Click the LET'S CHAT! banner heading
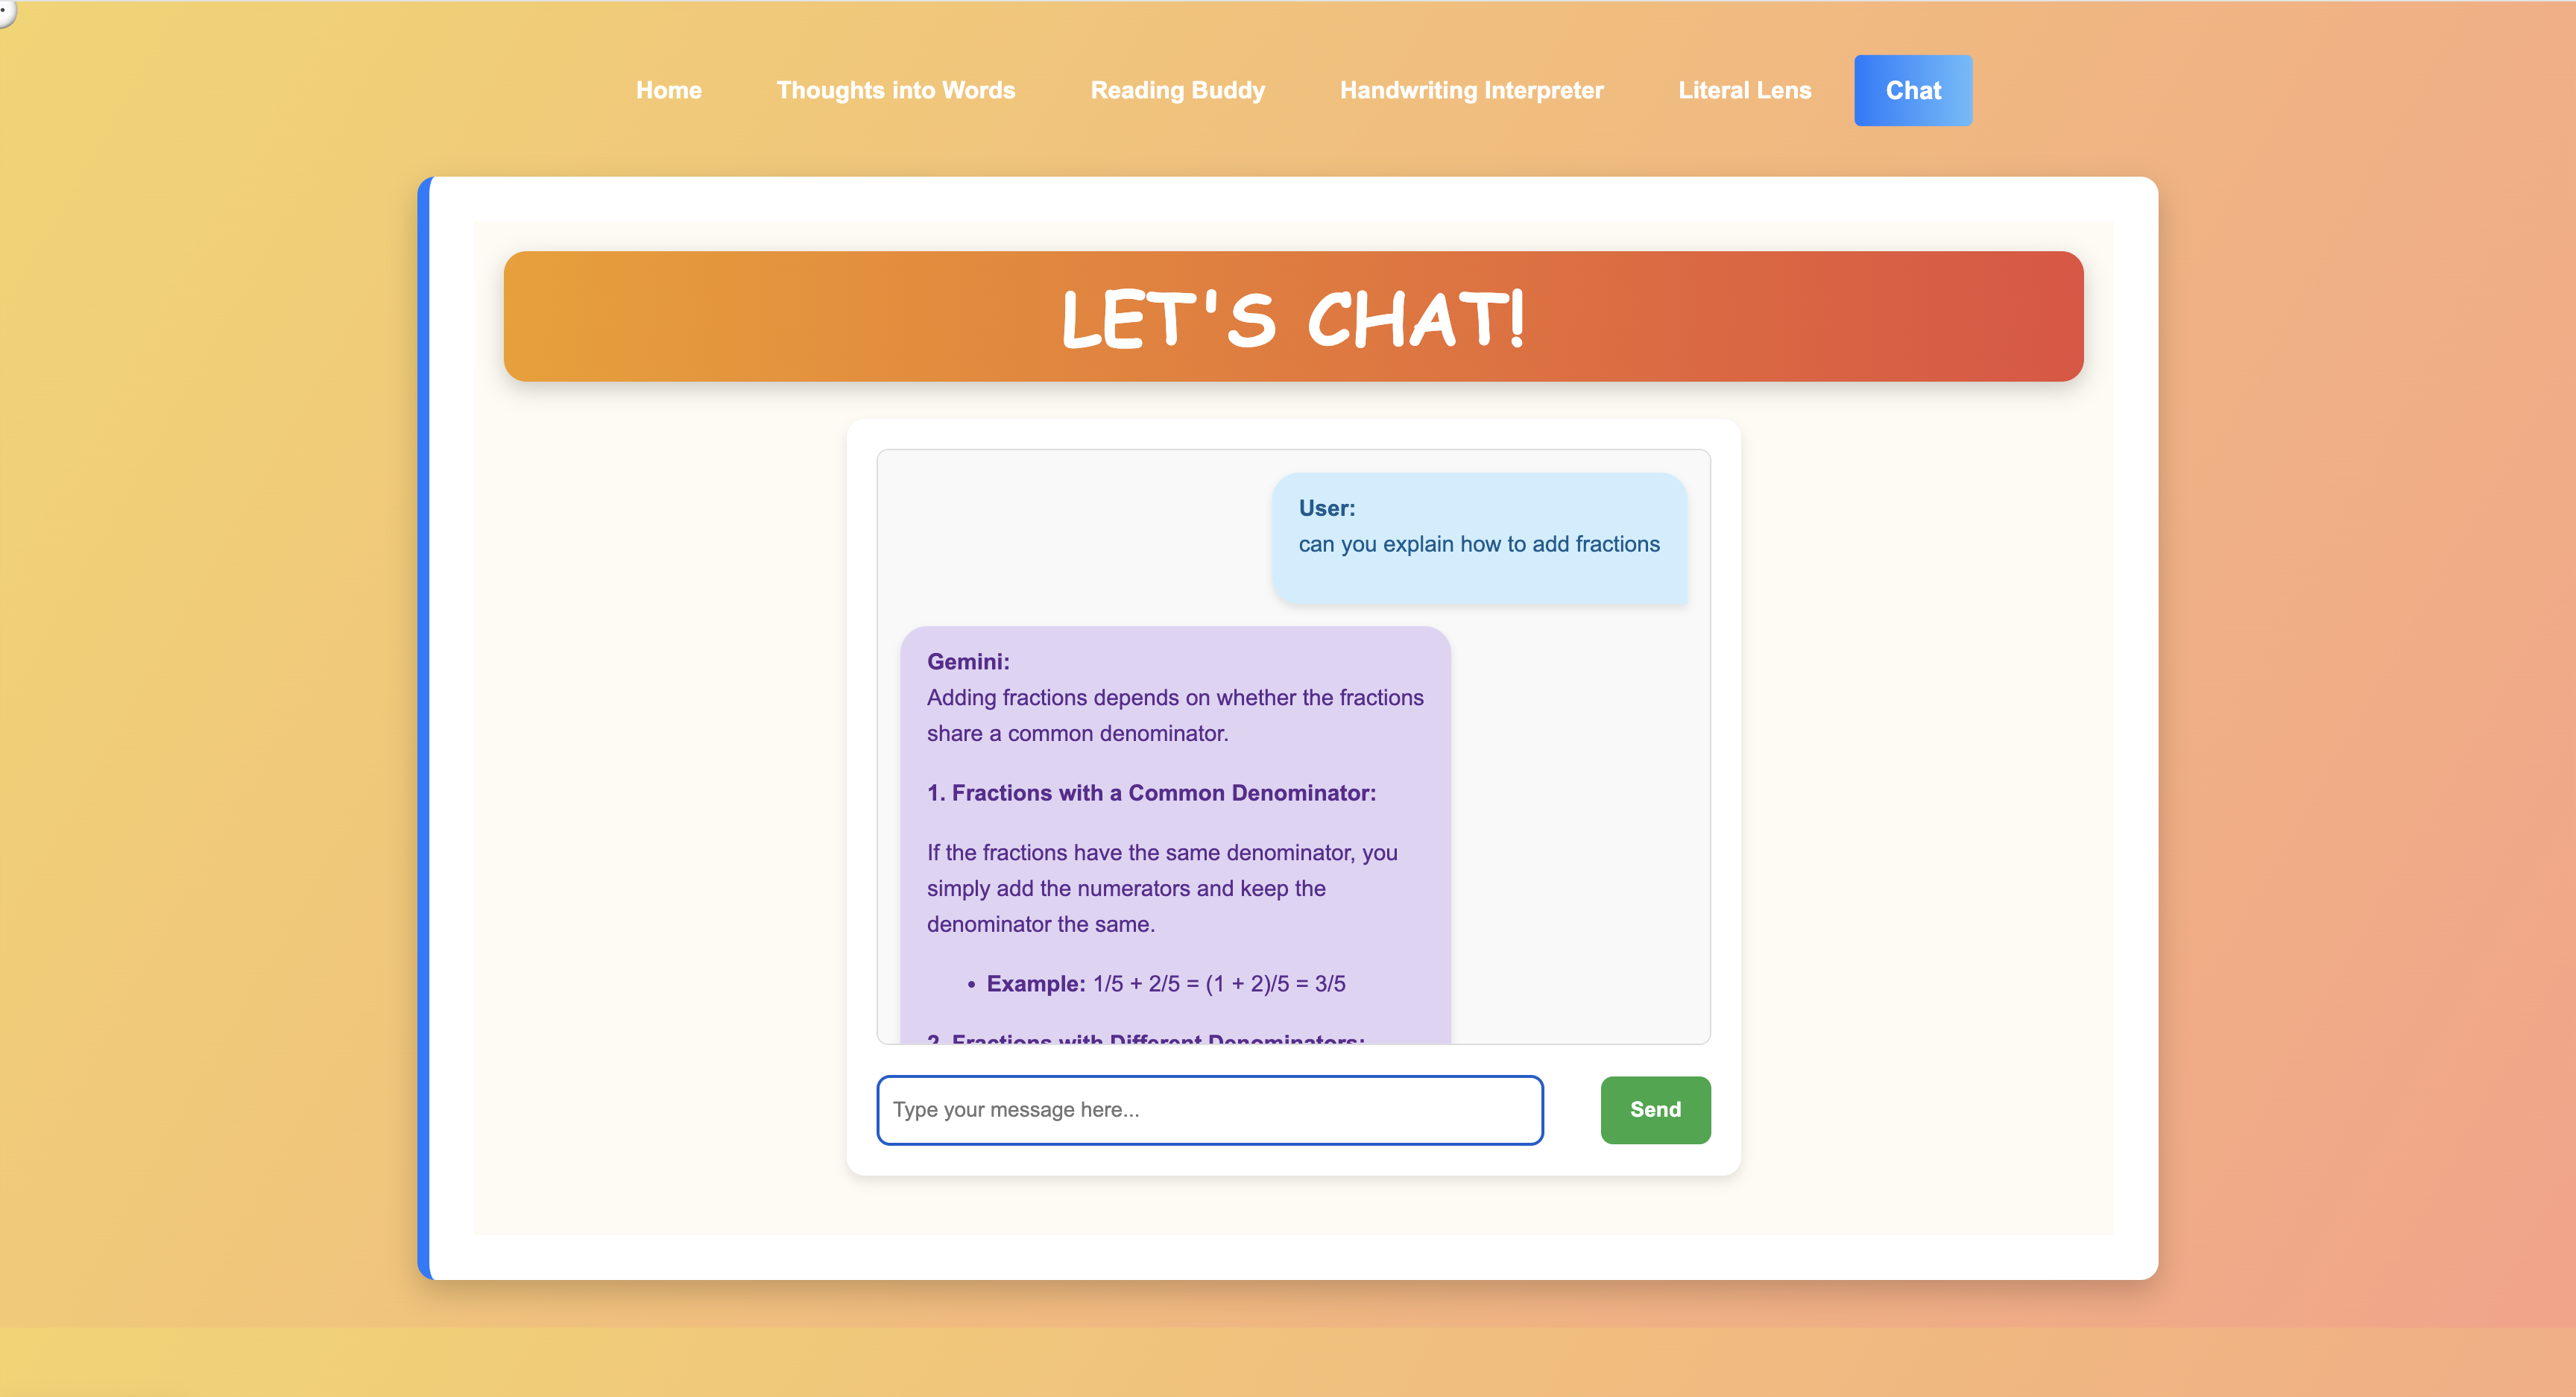Image resolution: width=2576 pixels, height=1397 pixels. coord(1292,318)
